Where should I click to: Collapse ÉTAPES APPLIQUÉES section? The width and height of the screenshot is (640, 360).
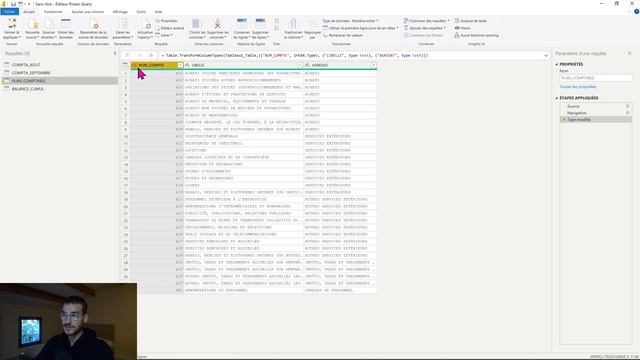(557, 98)
